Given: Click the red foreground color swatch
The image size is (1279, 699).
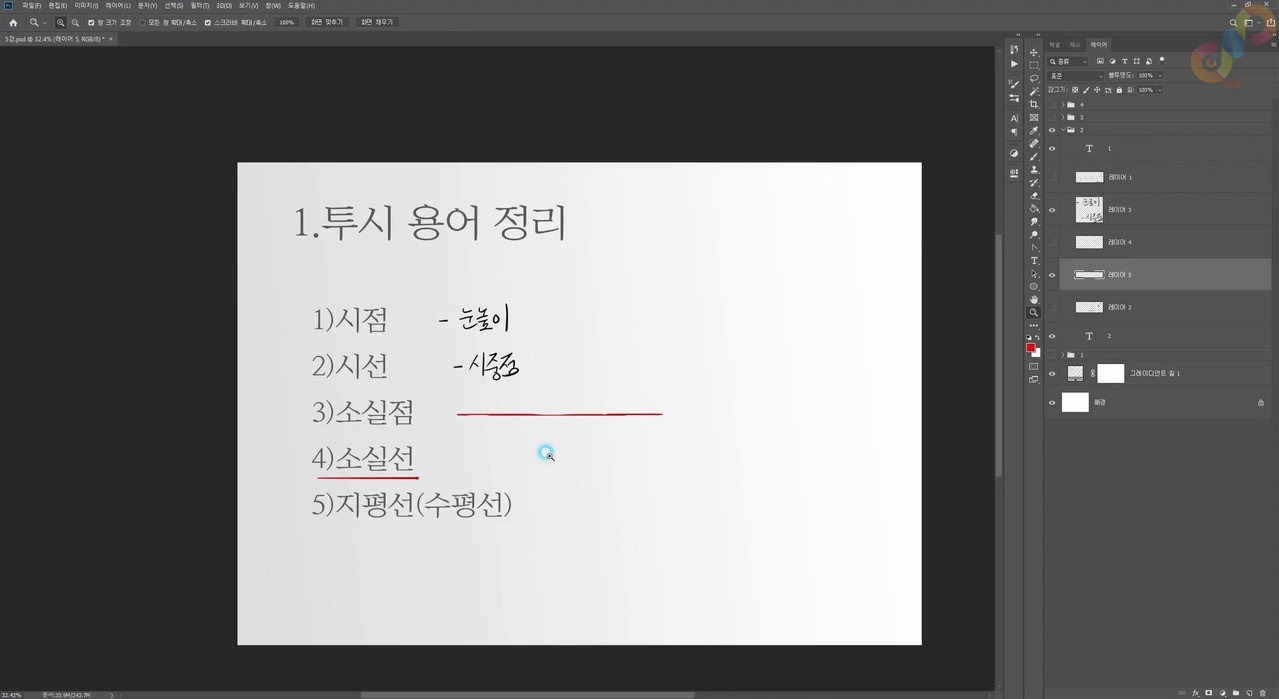Looking at the screenshot, I should [x=1031, y=347].
